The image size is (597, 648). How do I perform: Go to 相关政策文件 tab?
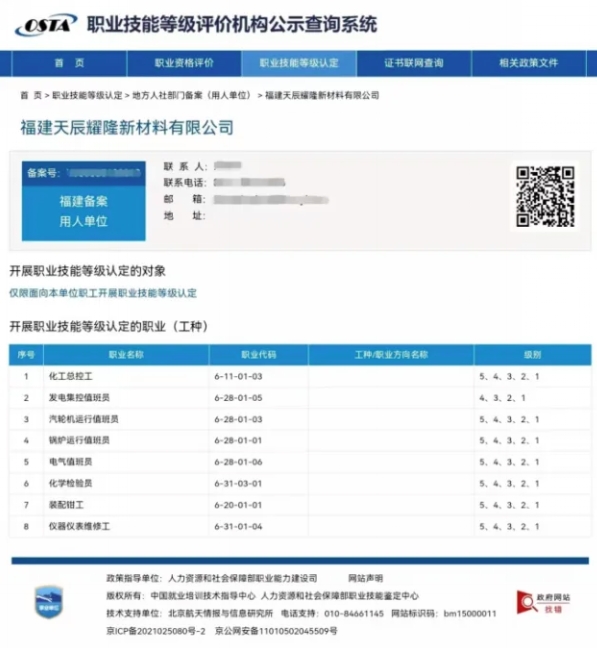pyautogui.click(x=529, y=63)
